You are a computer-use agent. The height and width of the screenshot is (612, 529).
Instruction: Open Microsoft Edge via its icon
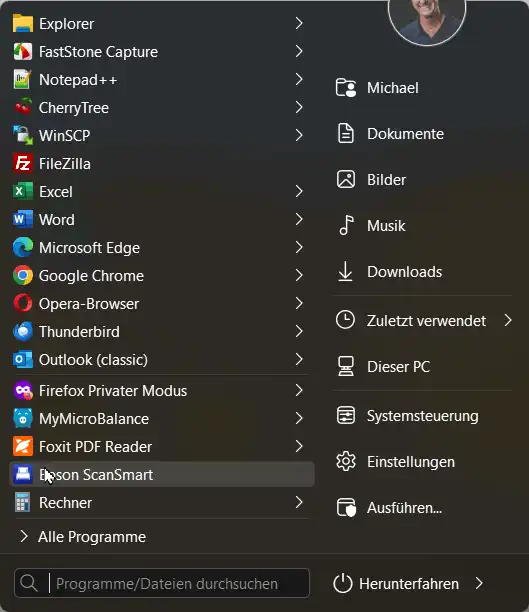23,247
